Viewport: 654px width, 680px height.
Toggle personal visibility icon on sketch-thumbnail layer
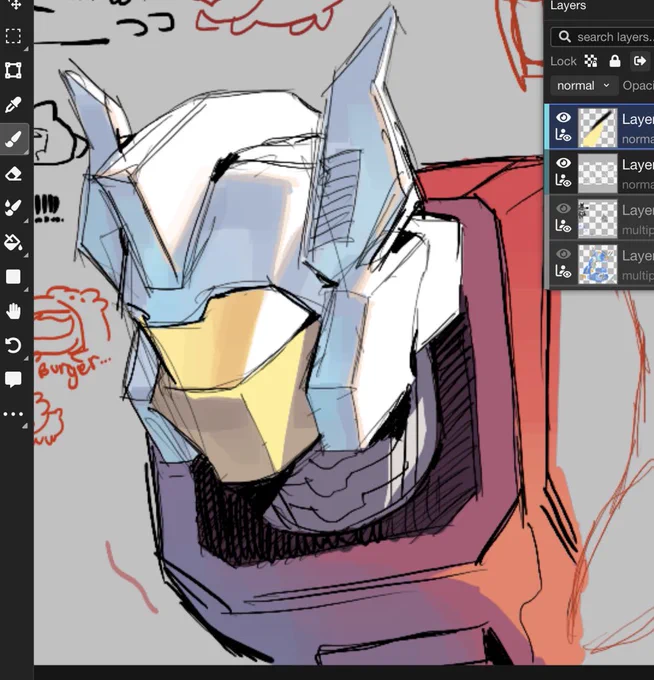point(563,226)
